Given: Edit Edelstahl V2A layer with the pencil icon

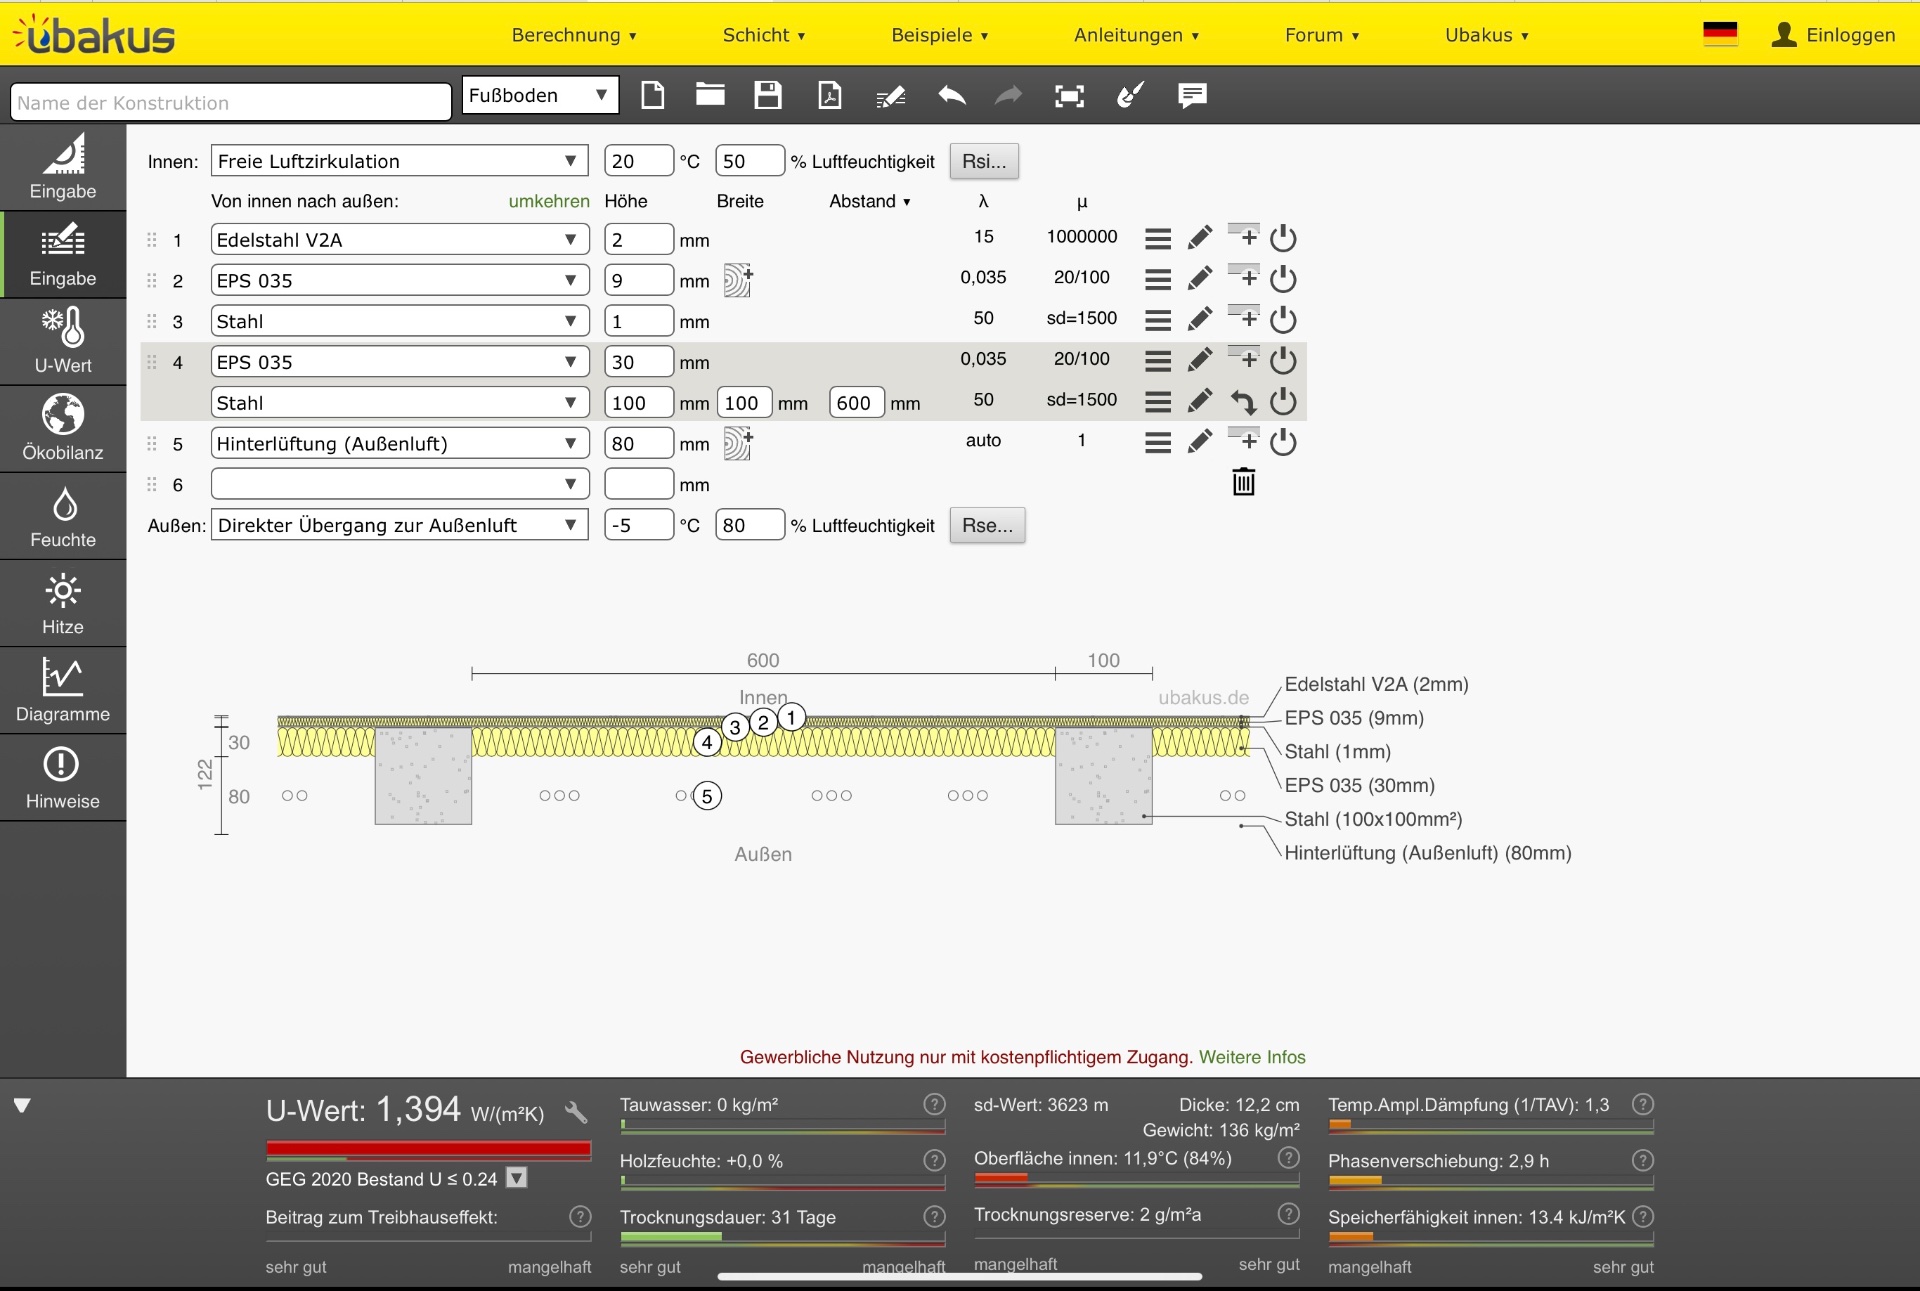Looking at the screenshot, I should coord(1200,238).
